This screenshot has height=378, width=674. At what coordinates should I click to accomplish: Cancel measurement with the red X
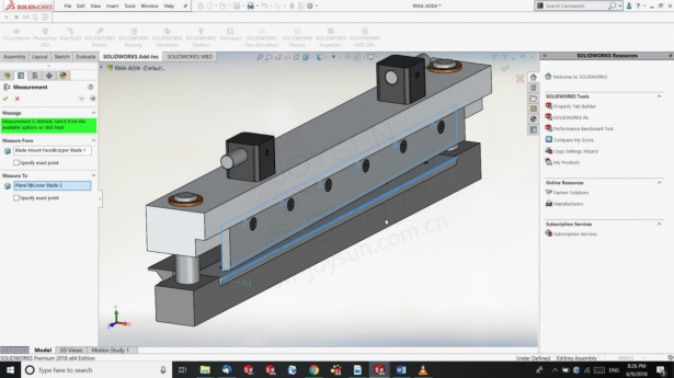click(17, 99)
